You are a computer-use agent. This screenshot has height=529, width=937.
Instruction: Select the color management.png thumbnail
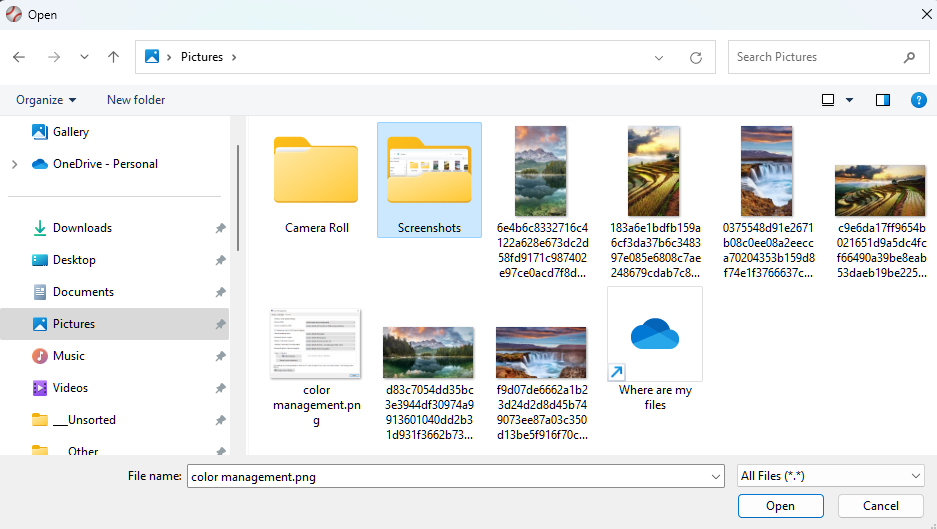316,345
